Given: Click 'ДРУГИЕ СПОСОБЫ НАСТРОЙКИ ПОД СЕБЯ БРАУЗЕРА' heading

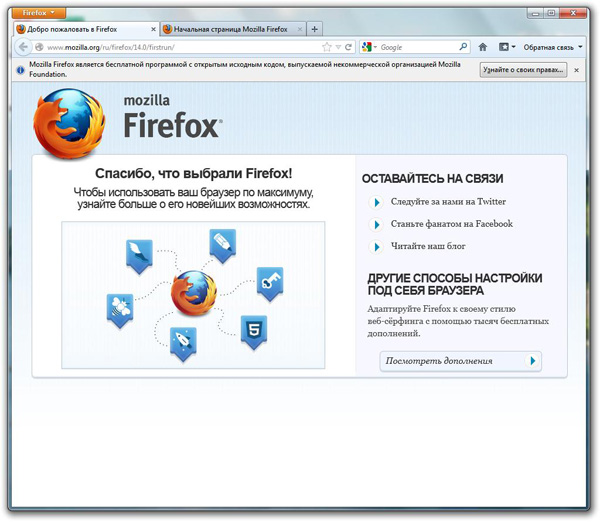Looking at the screenshot, I should click(455, 284).
